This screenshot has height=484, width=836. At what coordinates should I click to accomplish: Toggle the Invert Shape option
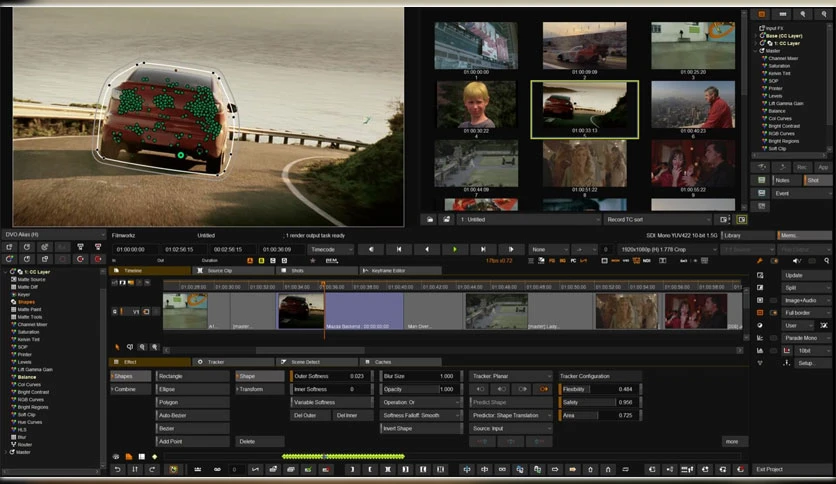click(420, 428)
